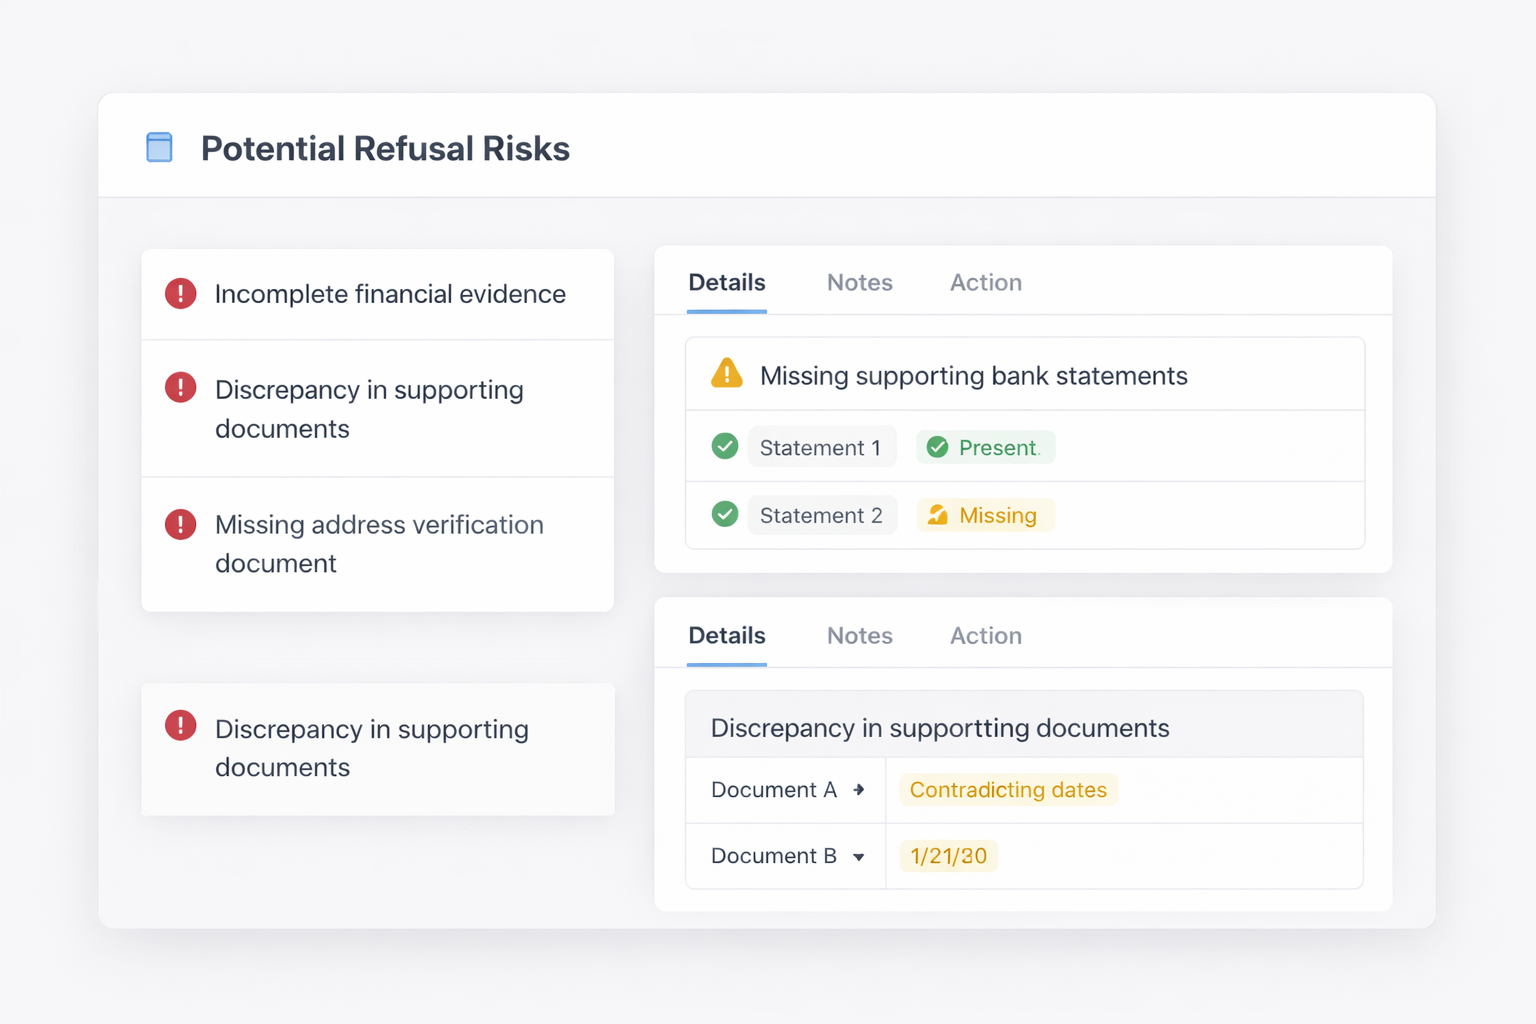Click the red alert icon on Missing address verification
This screenshot has height=1024, width=1536.
(180, 524)
